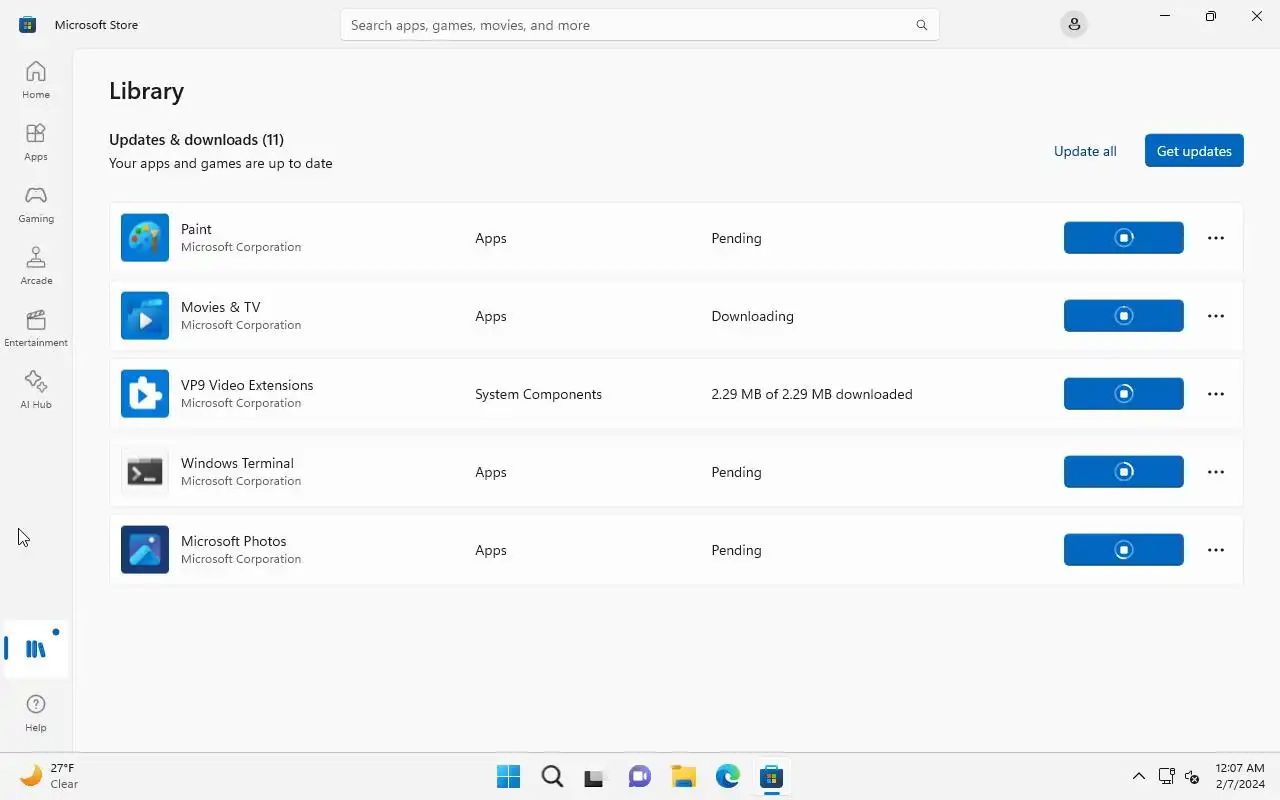
Task: Click Microsoft Store taskbar icon
Action: pyautogui.click(x=771, y=776)
